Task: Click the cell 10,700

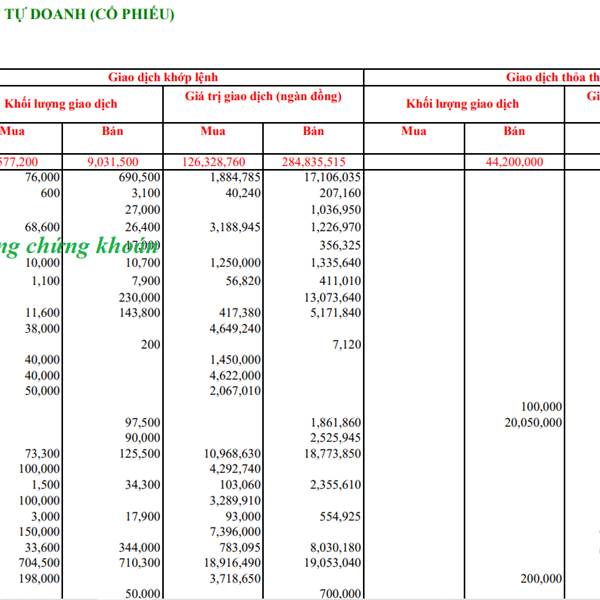Action: point(143,263)
